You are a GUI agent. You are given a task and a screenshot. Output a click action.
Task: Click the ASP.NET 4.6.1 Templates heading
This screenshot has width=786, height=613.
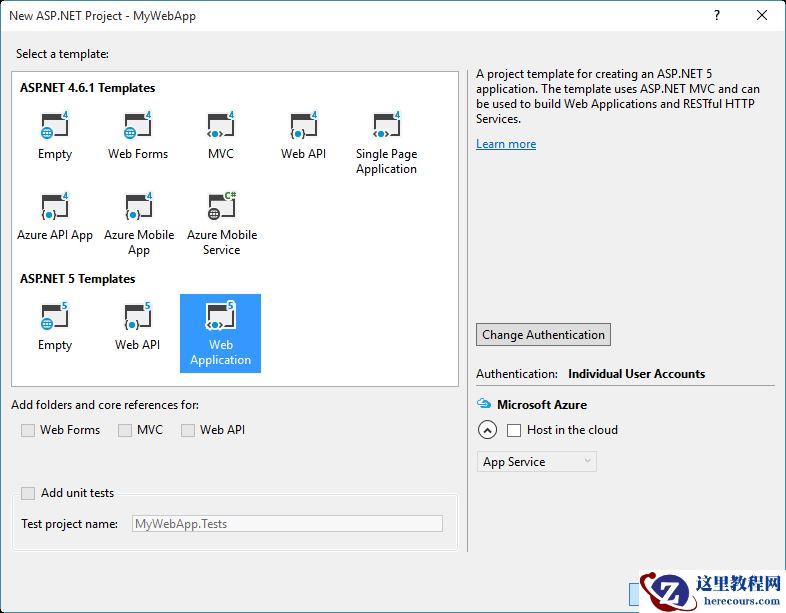click(x=88, y=88)
